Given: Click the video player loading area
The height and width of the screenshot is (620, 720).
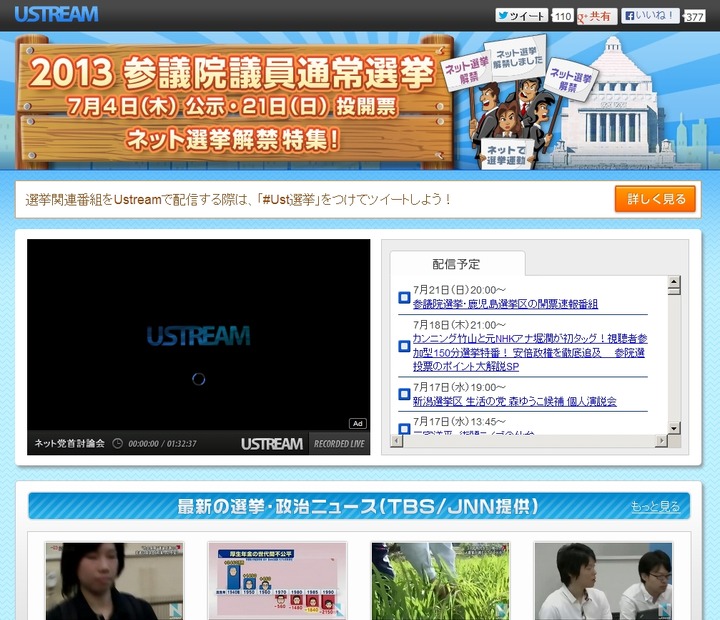Looking at the screenshot, I should click(x=198, y=334).
